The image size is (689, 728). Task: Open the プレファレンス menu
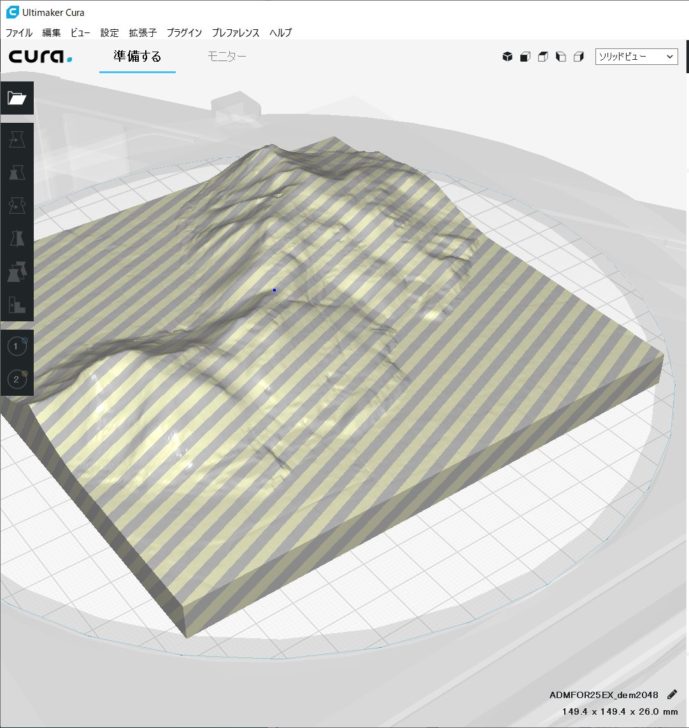(235, 32)
